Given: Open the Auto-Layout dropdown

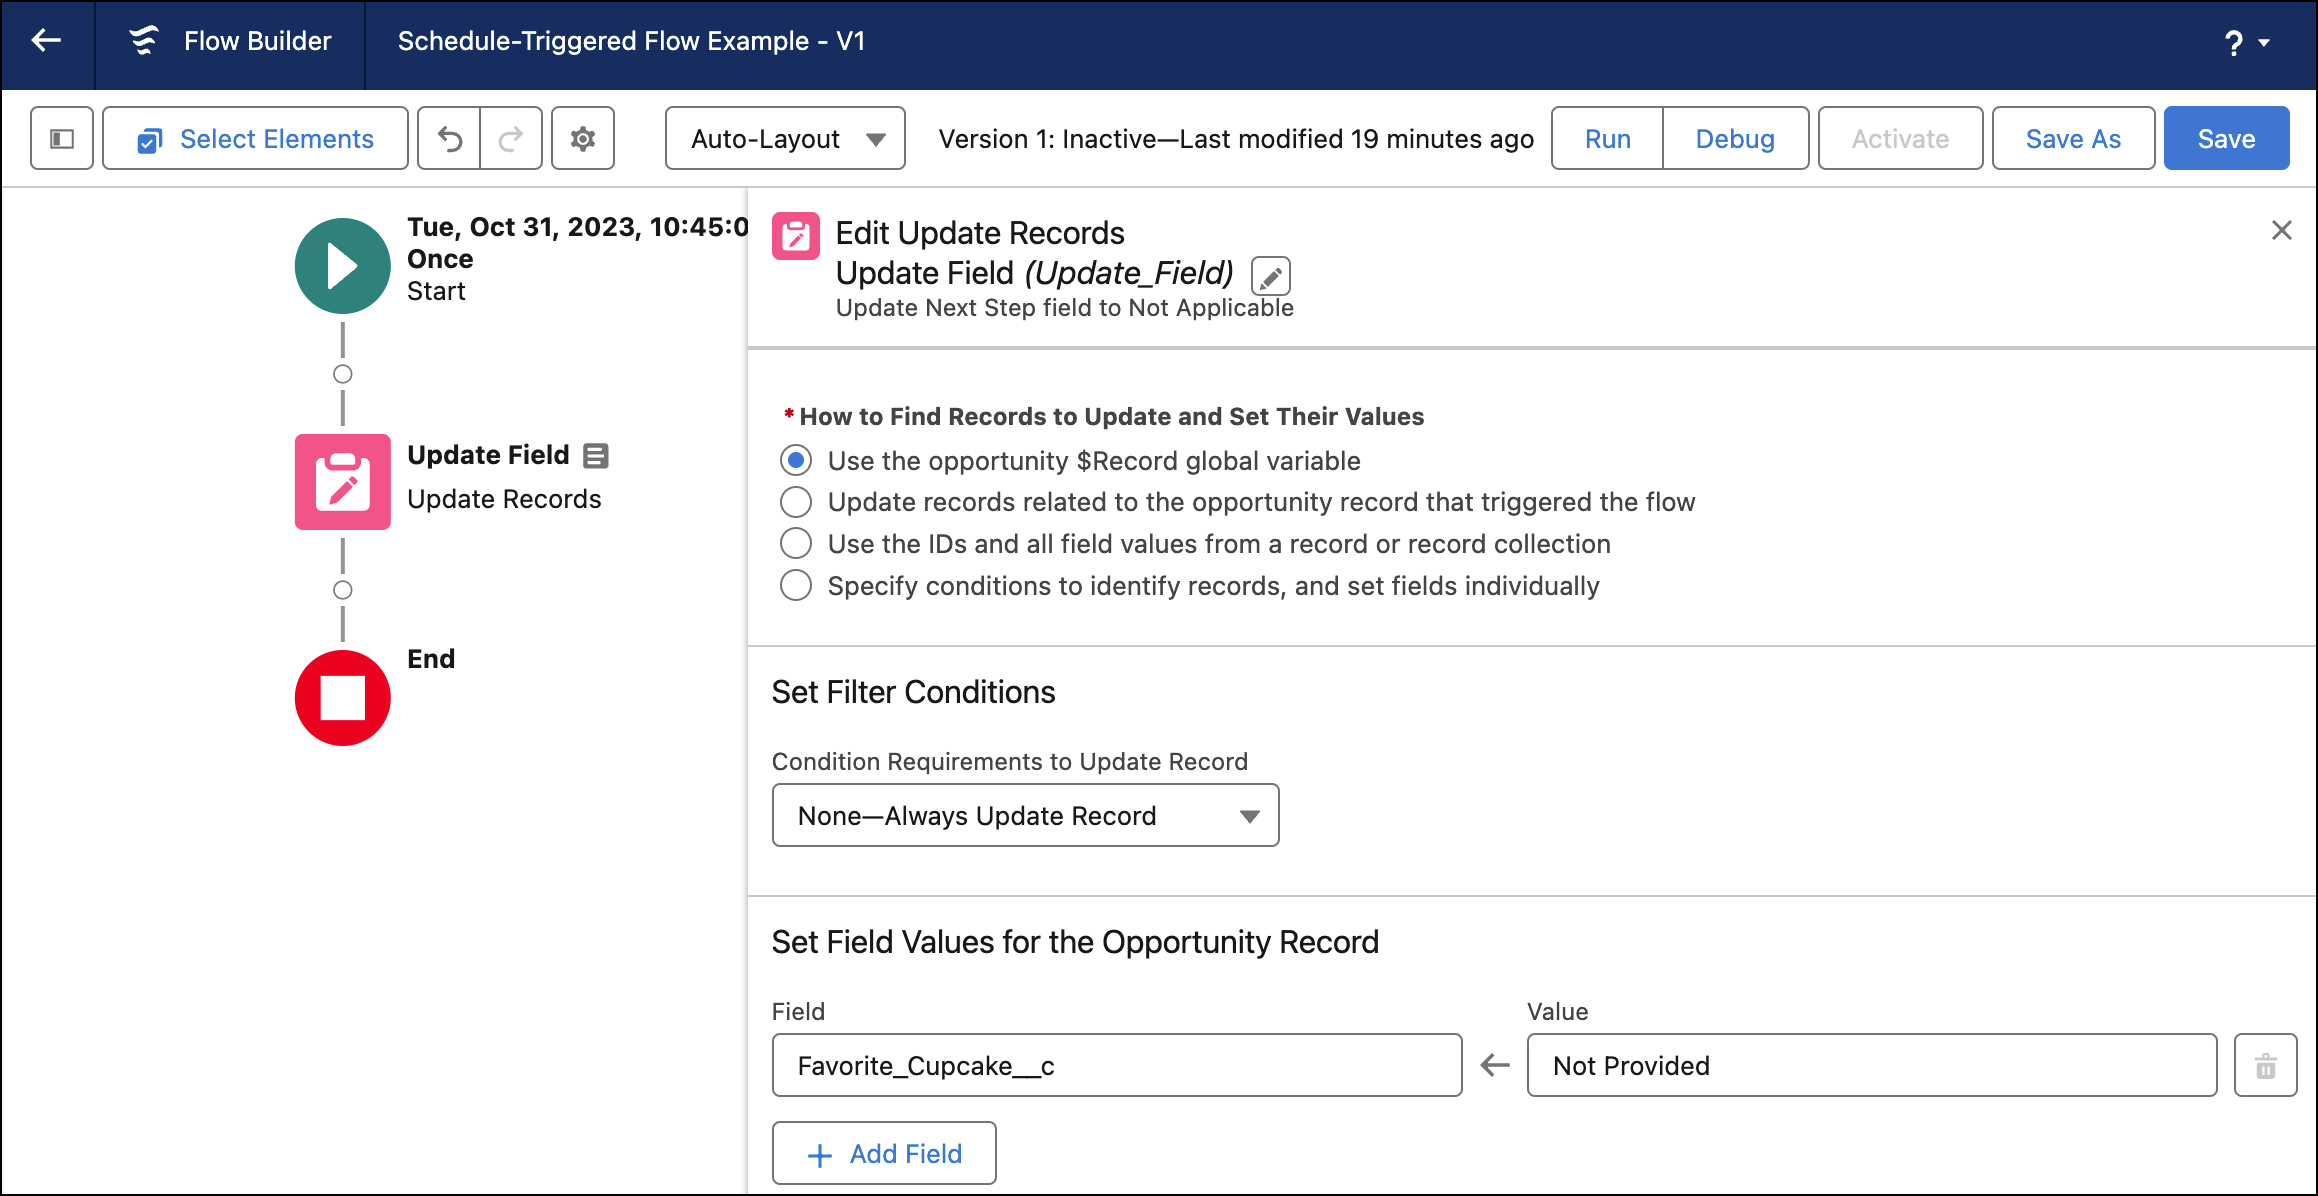Looking at the screenshot, I should click(x=785, y=138).
